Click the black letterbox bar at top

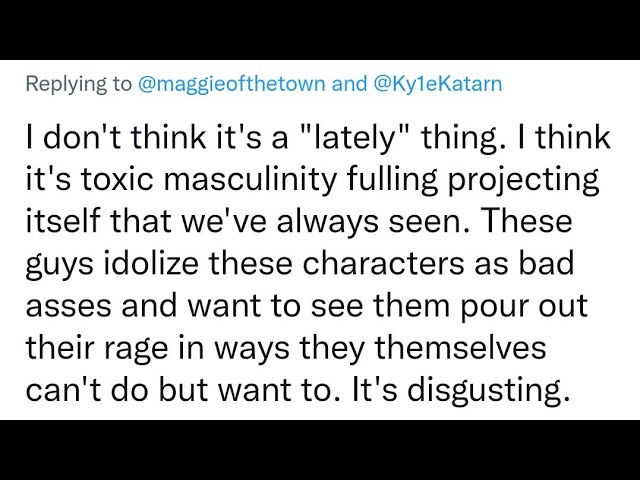point(320,29)
